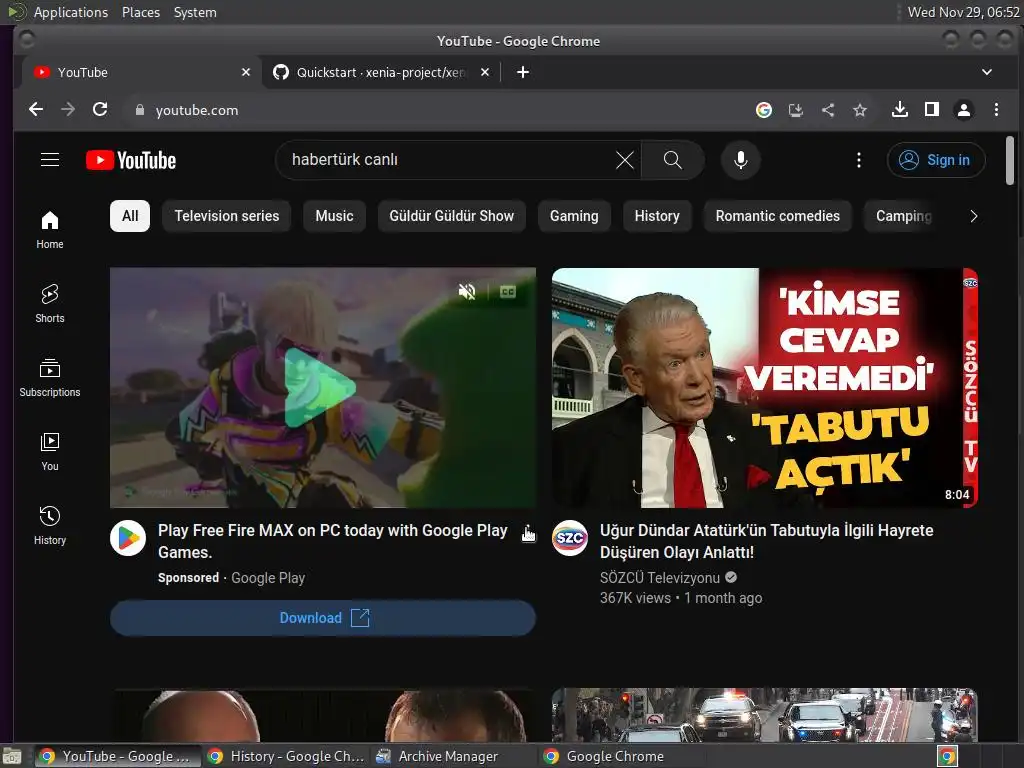
Task: Close the YouTube tab
Action: [246, 72]
